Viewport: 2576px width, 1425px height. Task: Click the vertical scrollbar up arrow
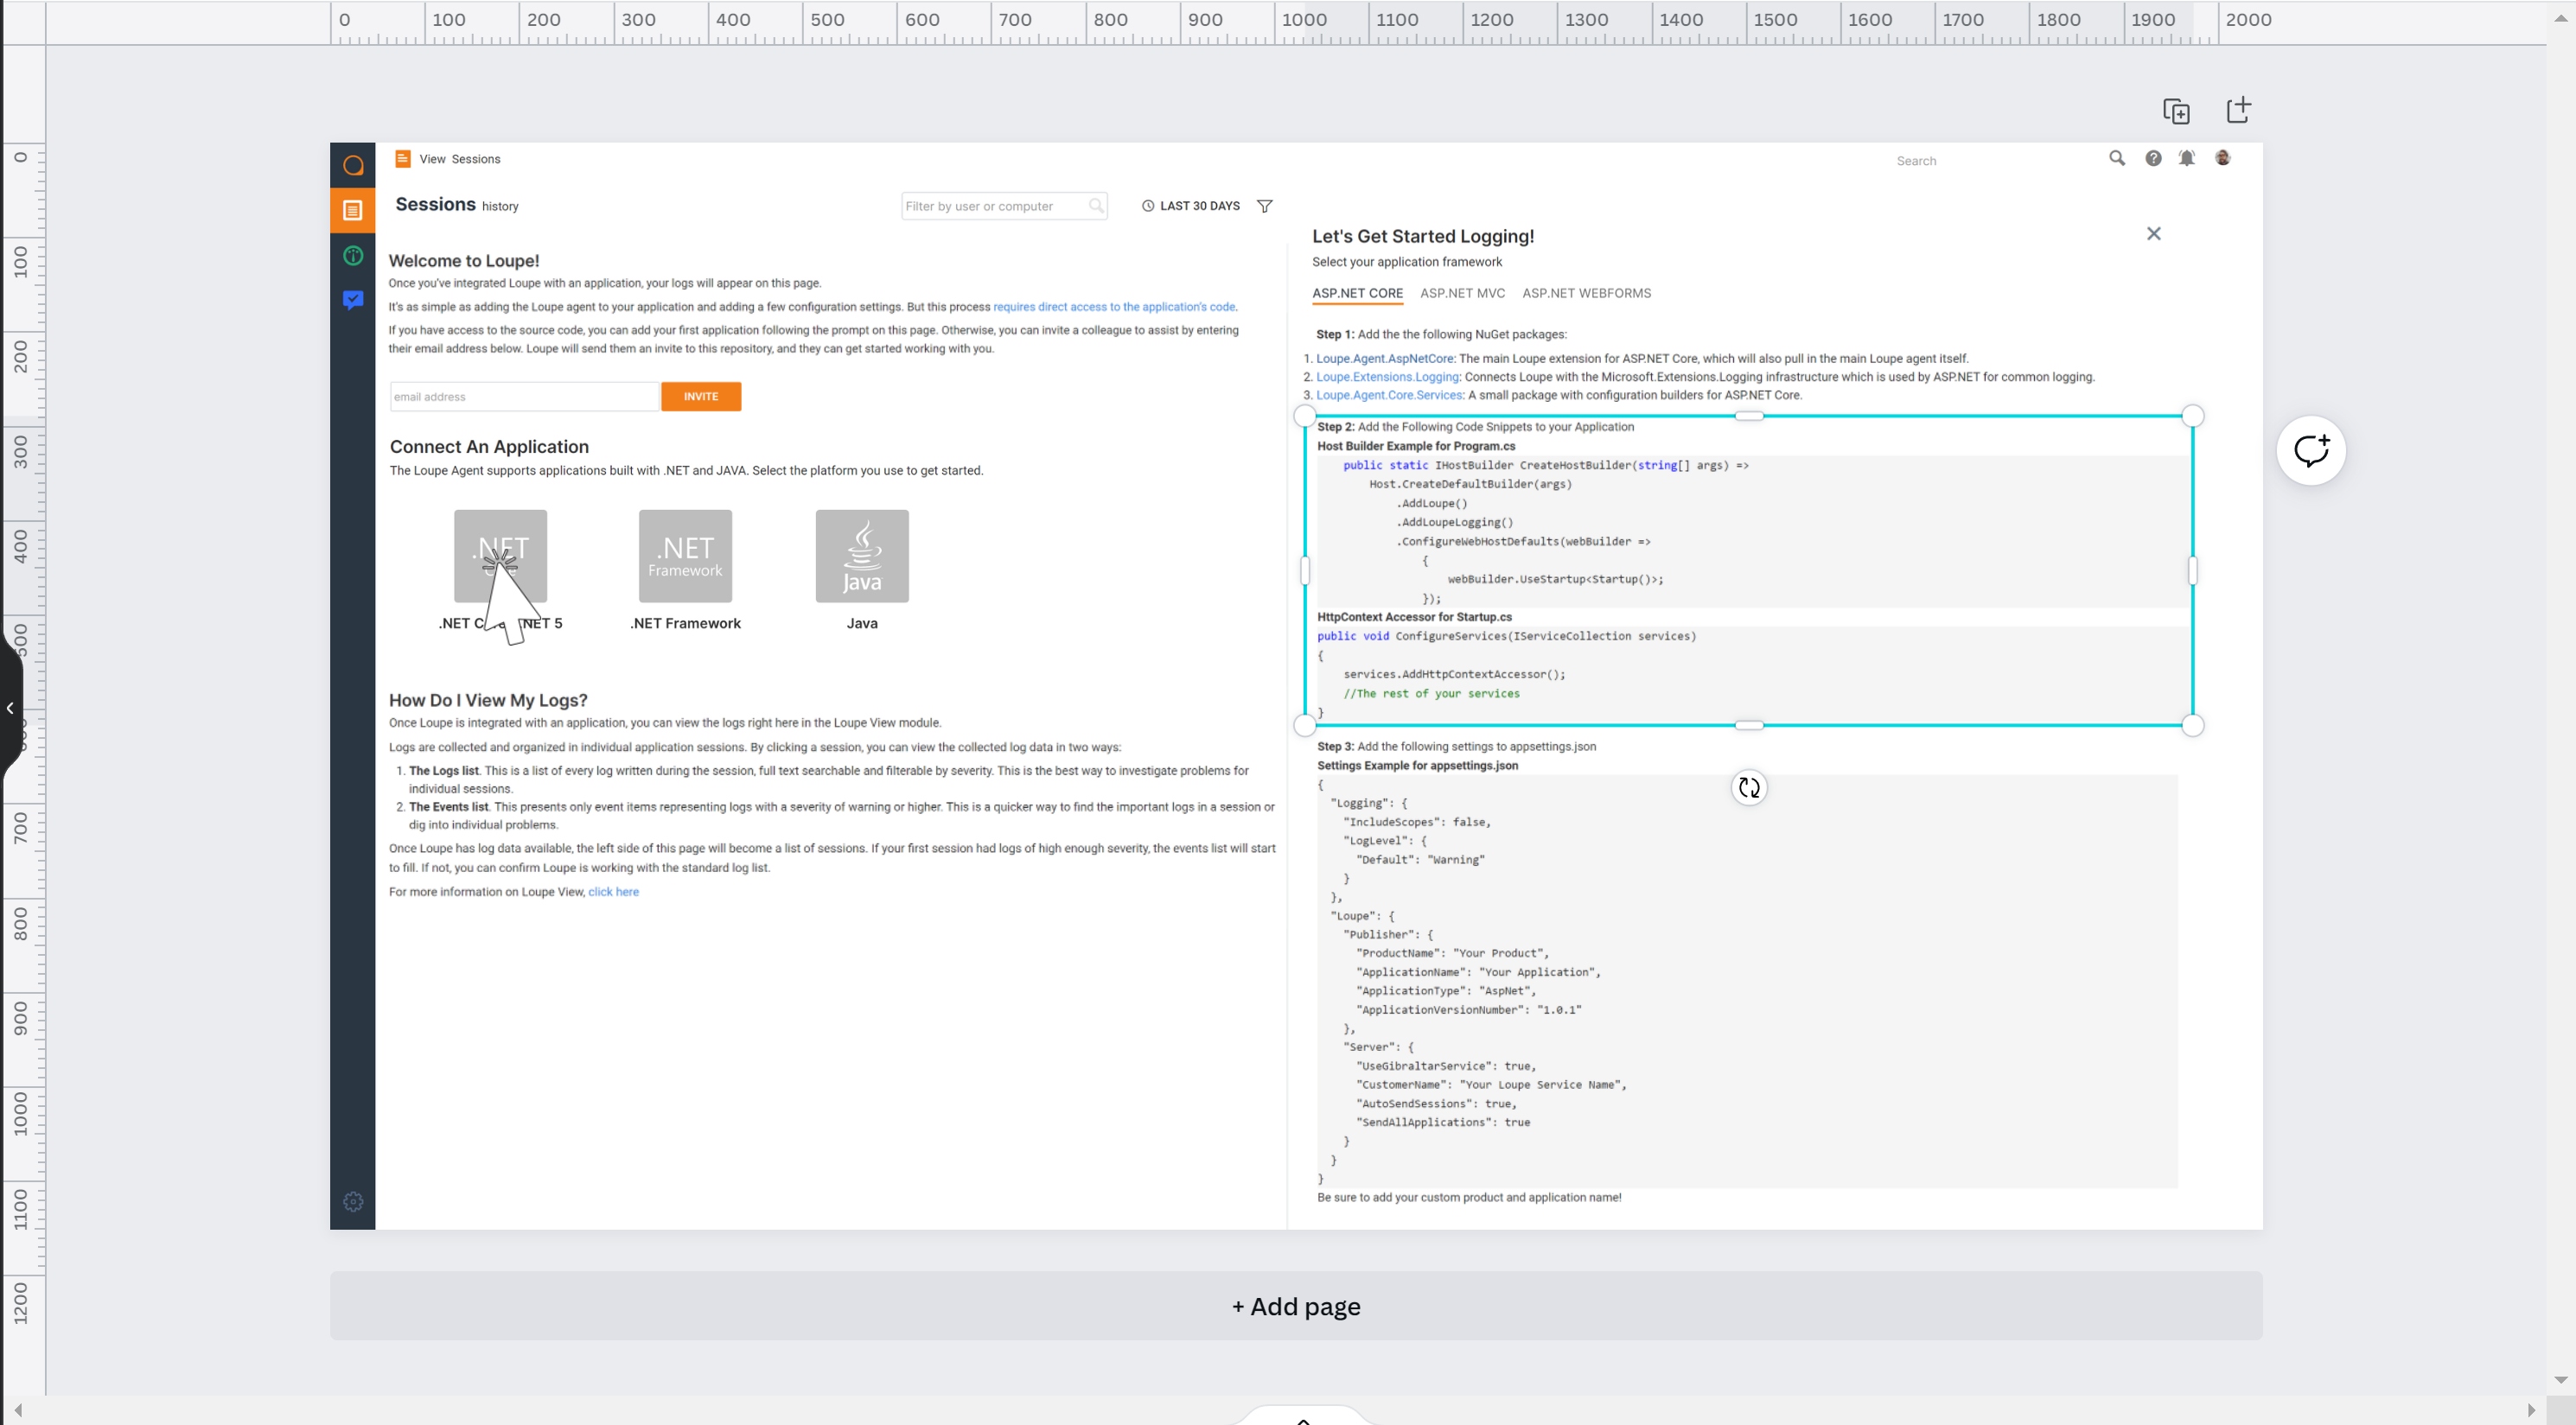(x=2560, y=18)
